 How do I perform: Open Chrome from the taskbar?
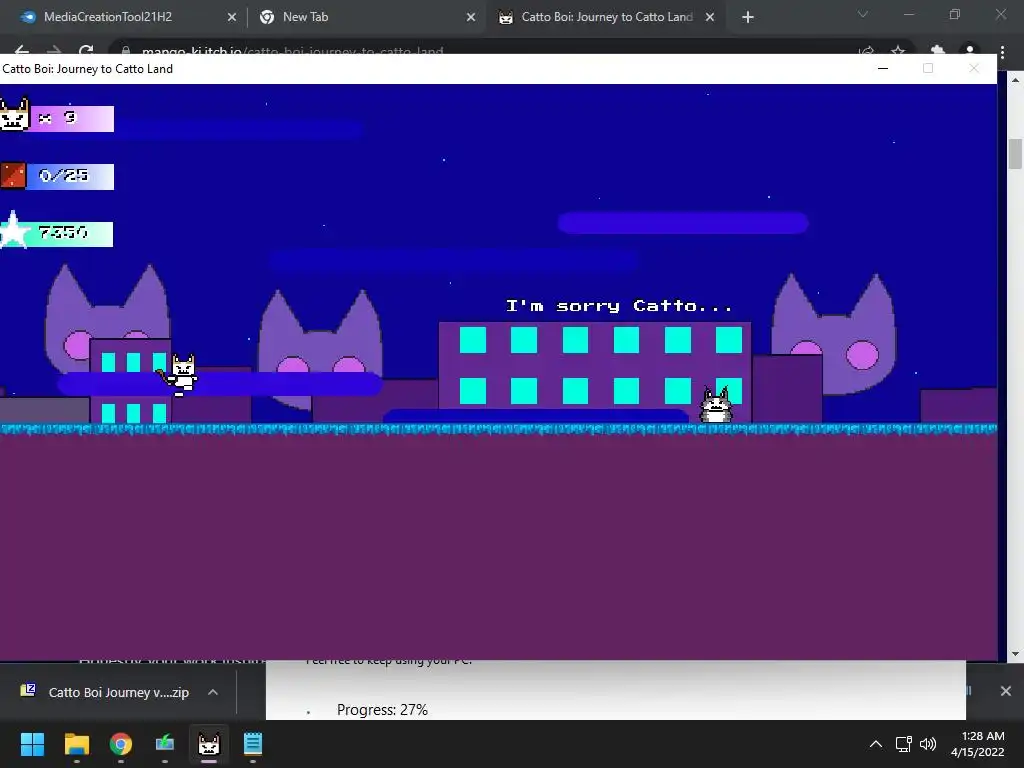click(x=121, y=744)
